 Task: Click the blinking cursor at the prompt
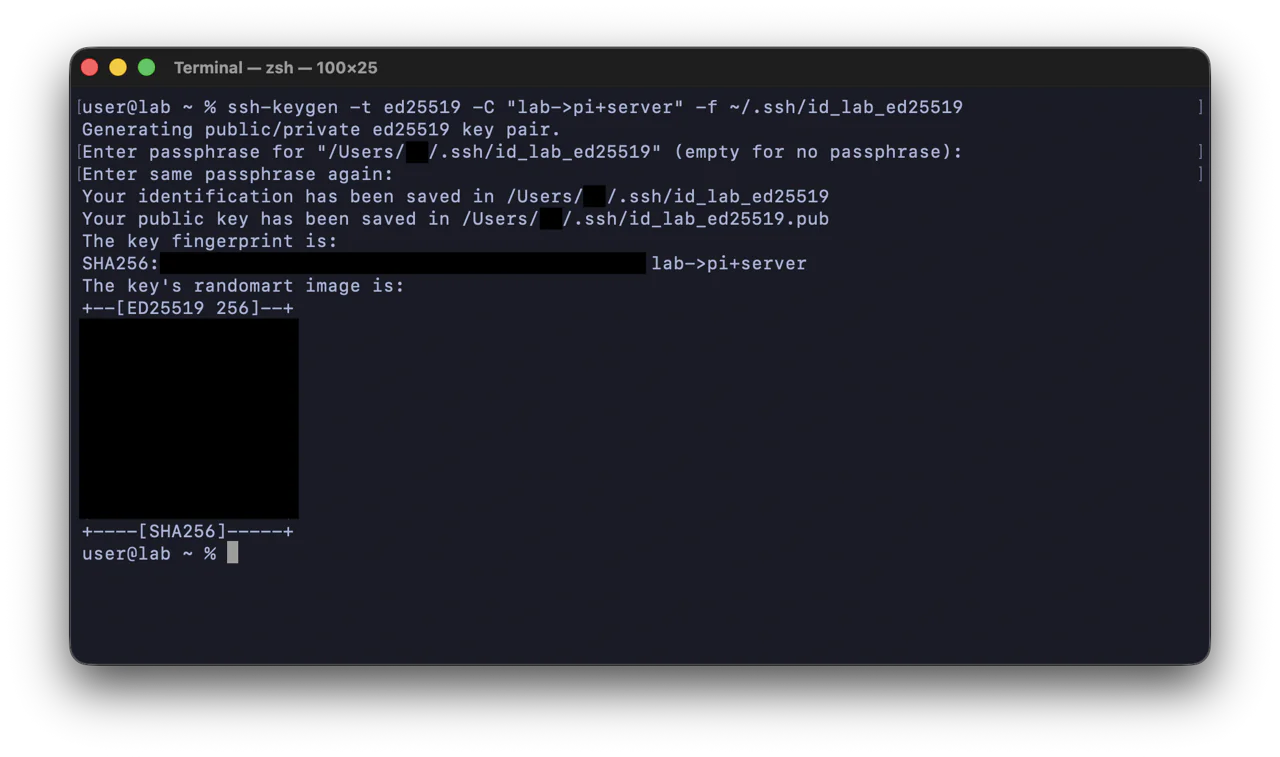(232, 553)
